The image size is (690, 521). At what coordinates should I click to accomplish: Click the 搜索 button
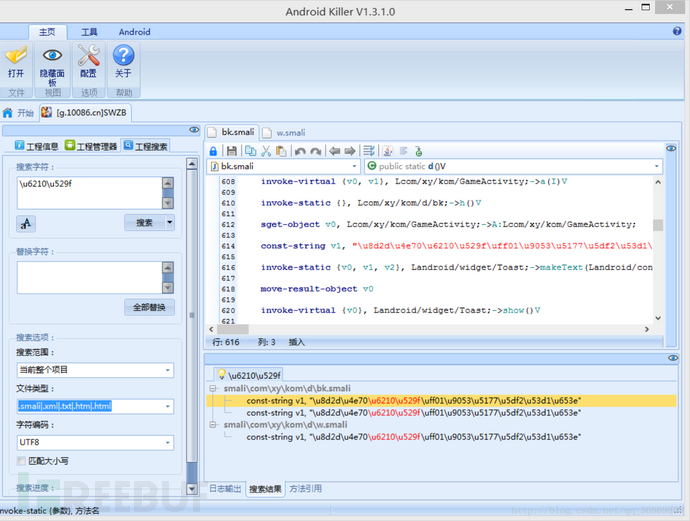point(144,223)
